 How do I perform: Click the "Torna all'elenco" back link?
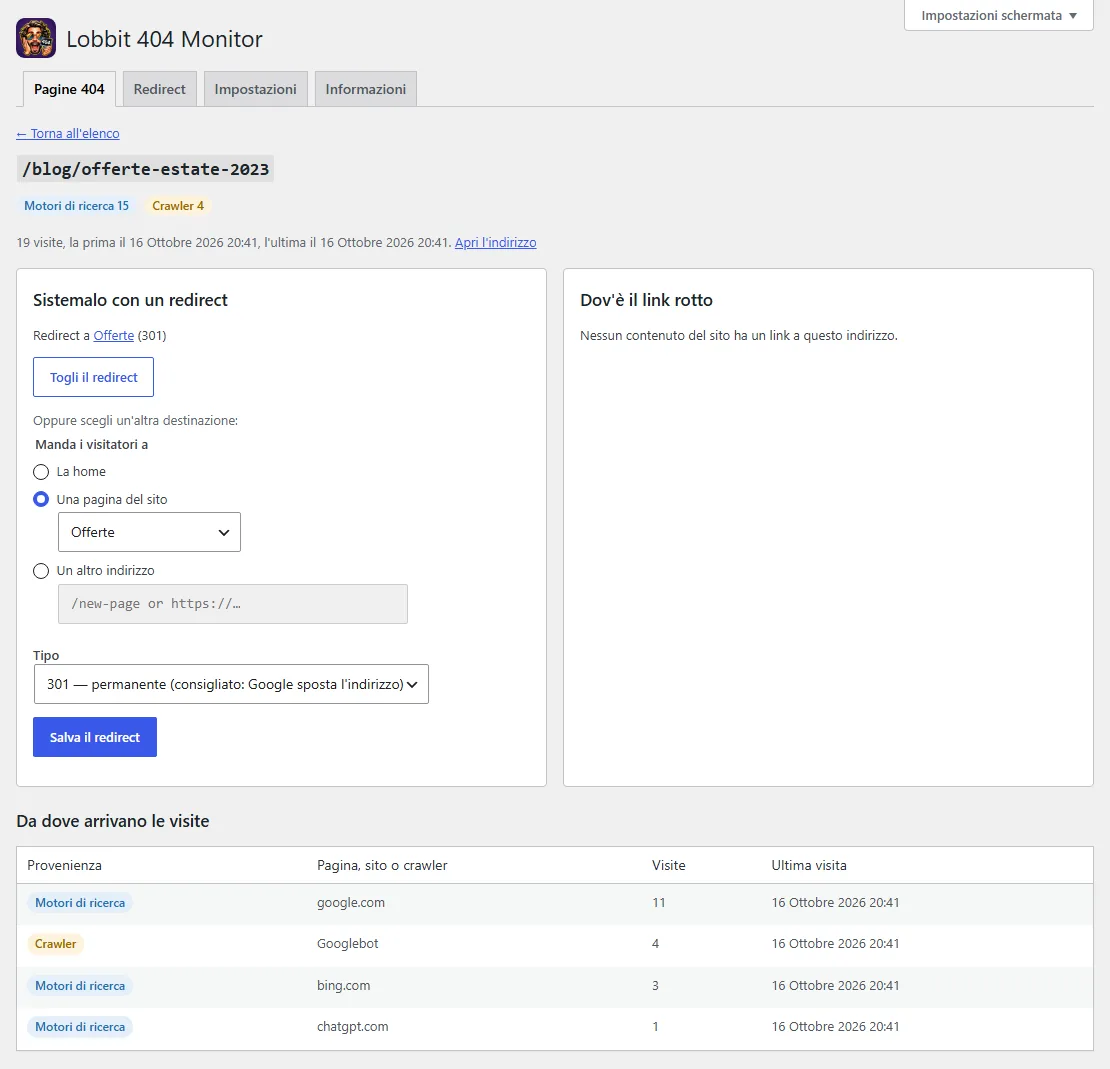(x=68, y=134)
